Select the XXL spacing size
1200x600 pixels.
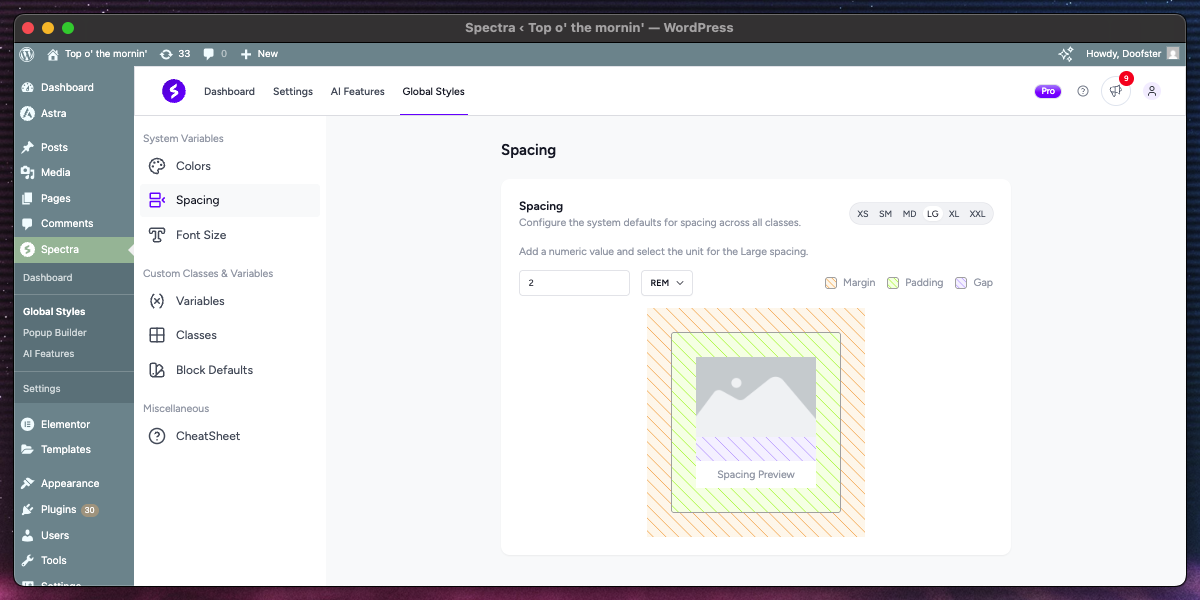(x=977, y=214)
